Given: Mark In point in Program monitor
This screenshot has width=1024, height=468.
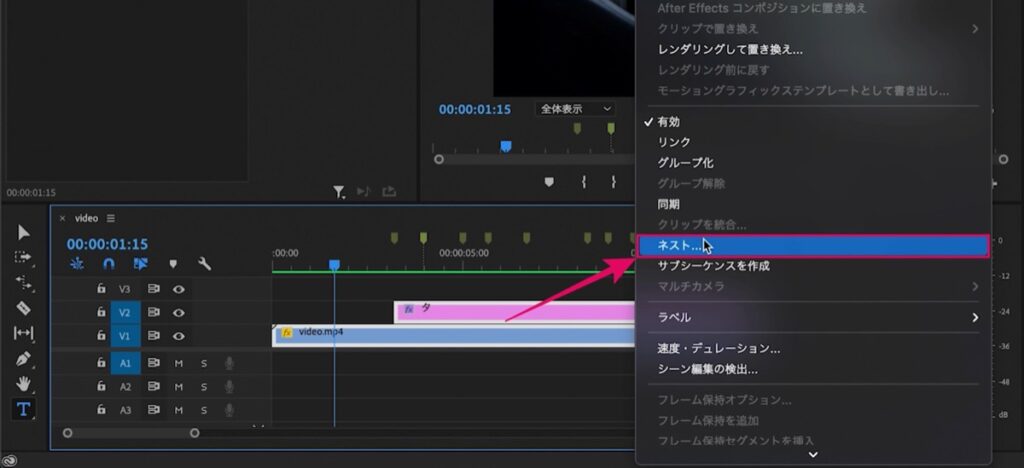Looking at the screenshot, I should pyautogui.click(x=583, y=182).
